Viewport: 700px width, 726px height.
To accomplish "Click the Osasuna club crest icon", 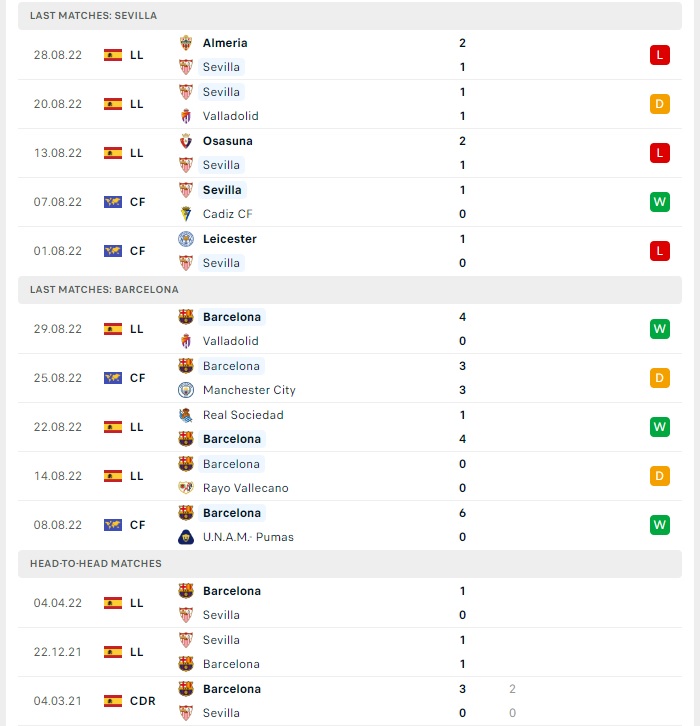I will tap(186, 141).
